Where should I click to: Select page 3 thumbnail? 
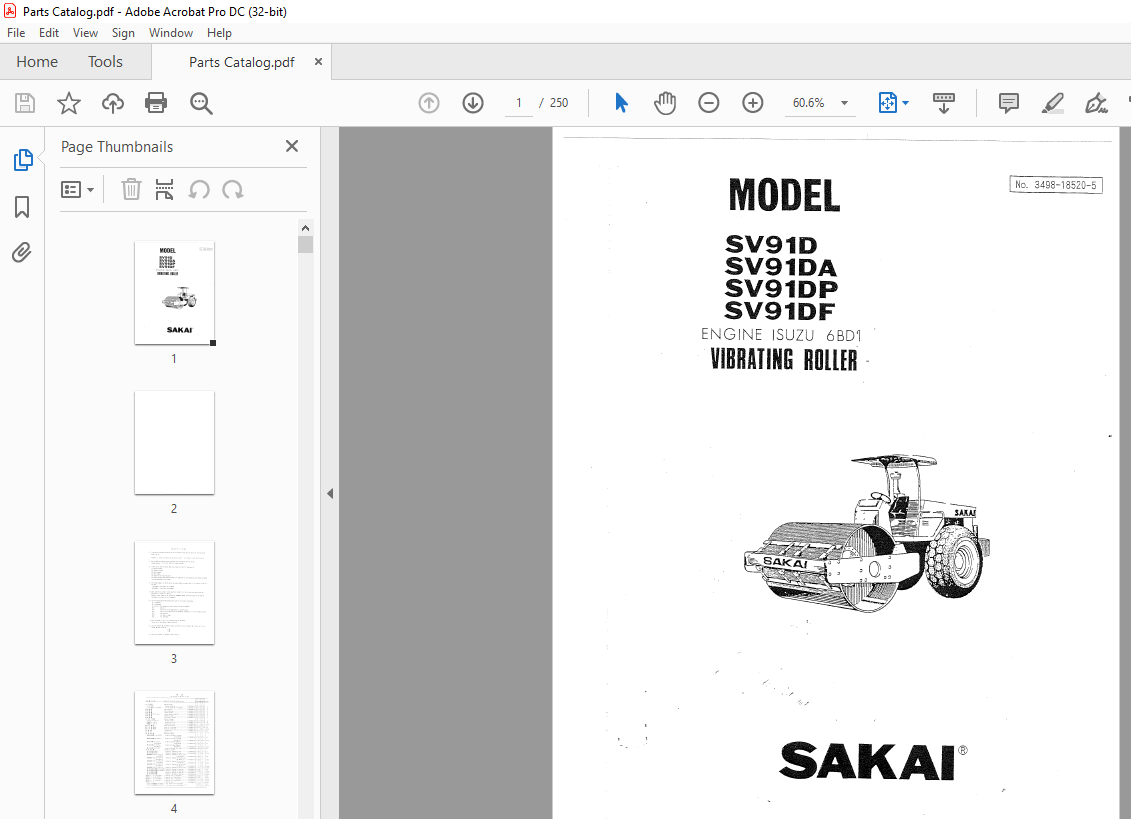pos(175,592)
